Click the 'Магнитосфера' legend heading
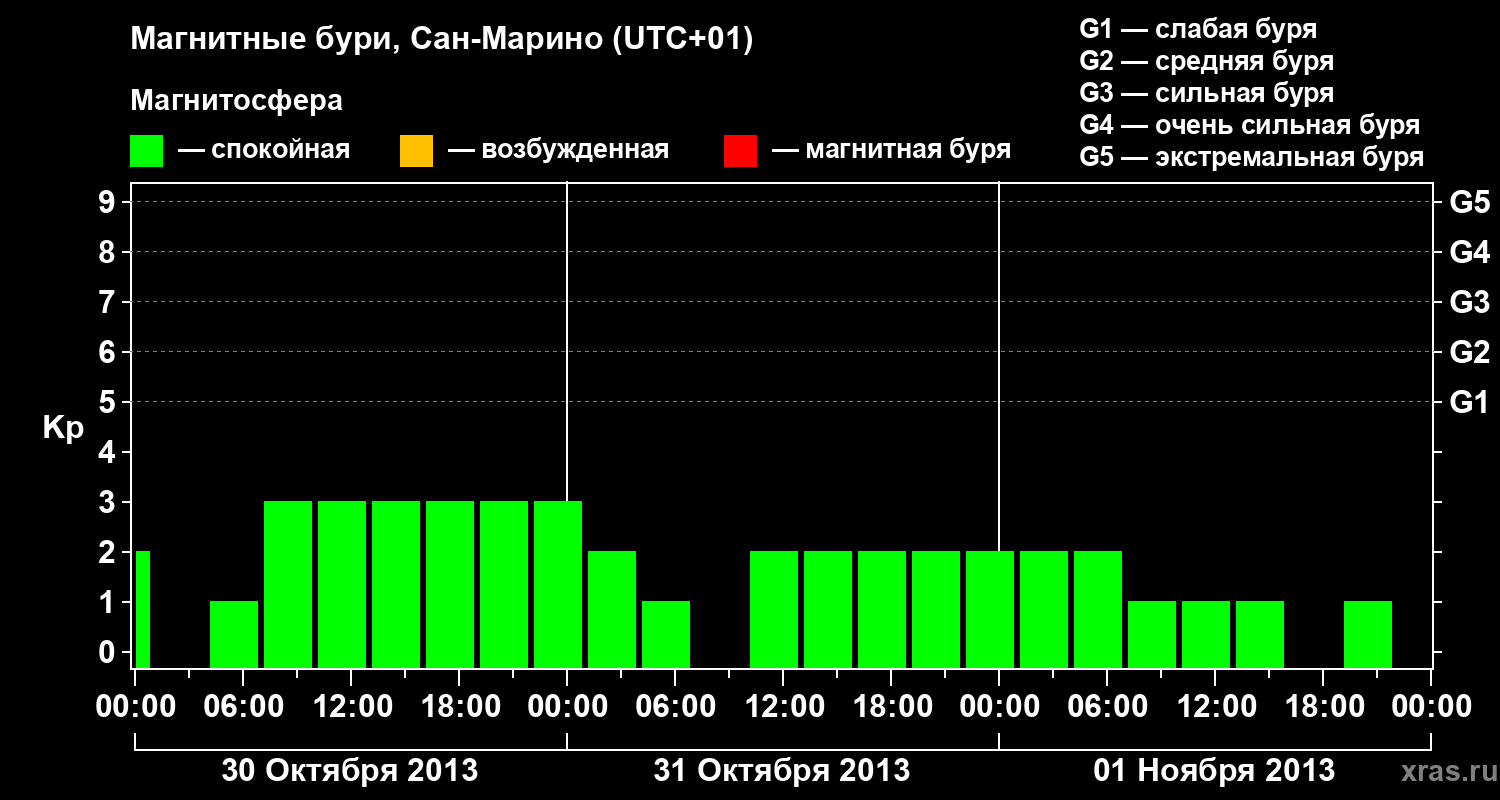 pos(237,101)
